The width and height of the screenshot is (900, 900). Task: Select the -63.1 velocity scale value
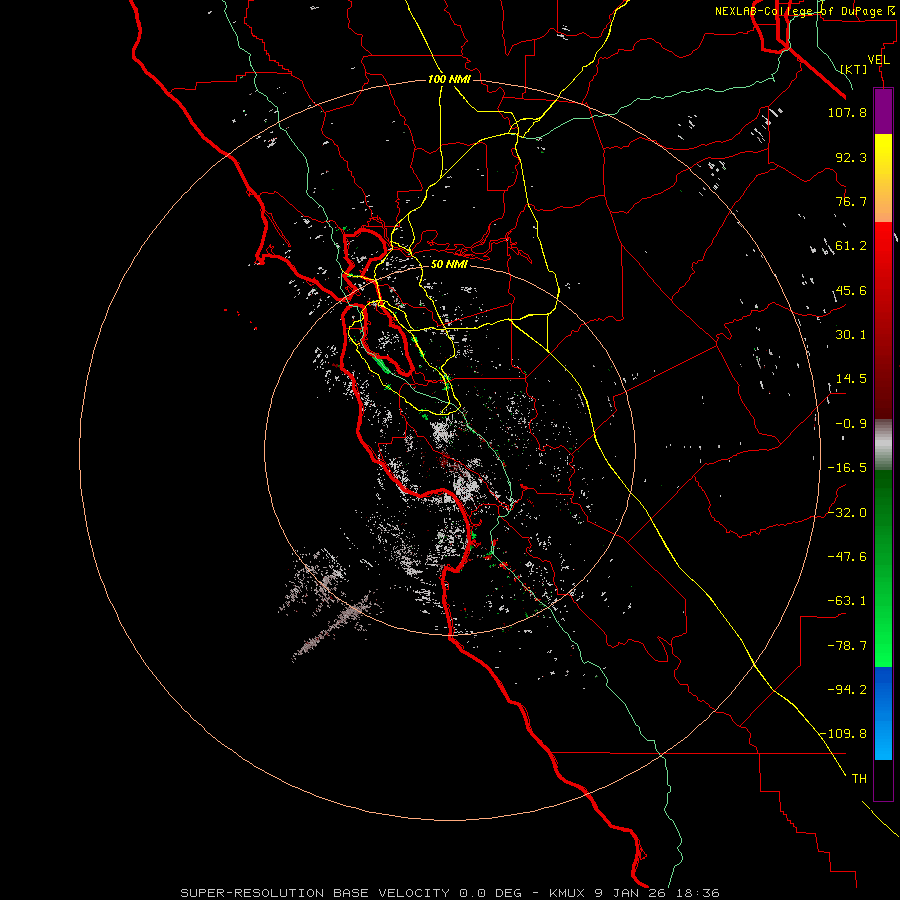847,601
